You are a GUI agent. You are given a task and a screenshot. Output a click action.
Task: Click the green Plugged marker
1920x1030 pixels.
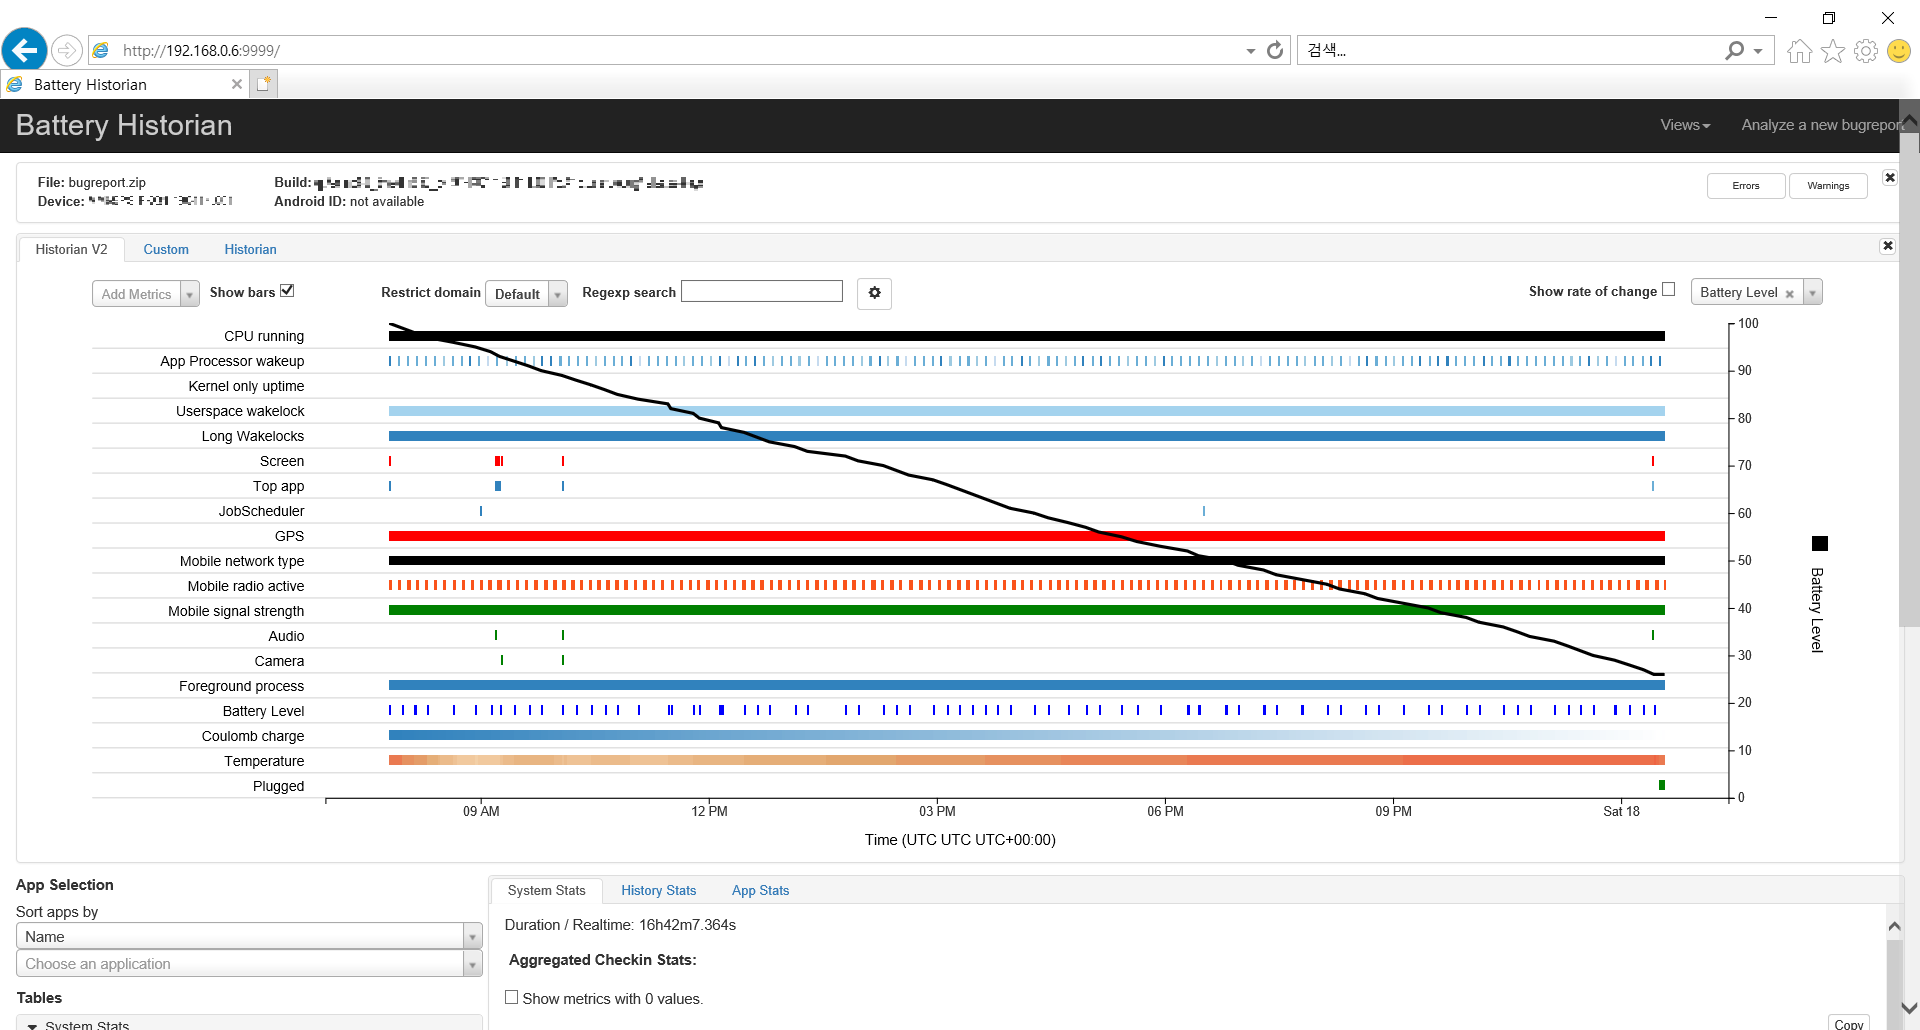[1662, 785]
